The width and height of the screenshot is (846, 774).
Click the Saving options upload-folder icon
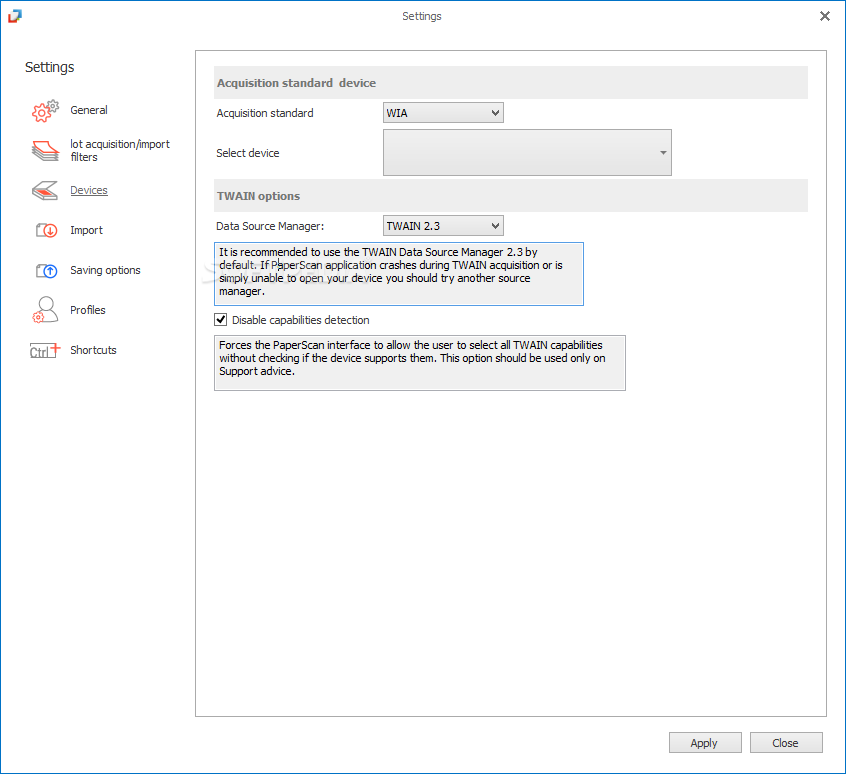coord(46,270)
